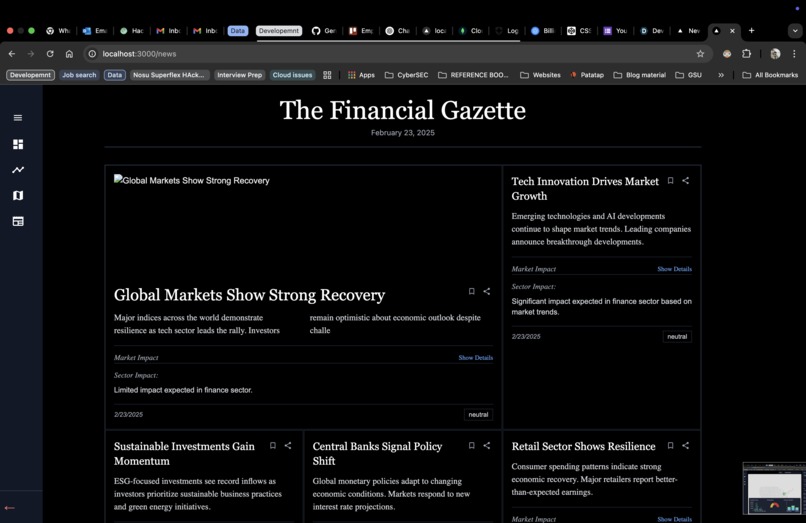This screenshot has height=523, width=806.
Task: Open the tab groups grid icon in bookmarks bar
Action: 327,75
